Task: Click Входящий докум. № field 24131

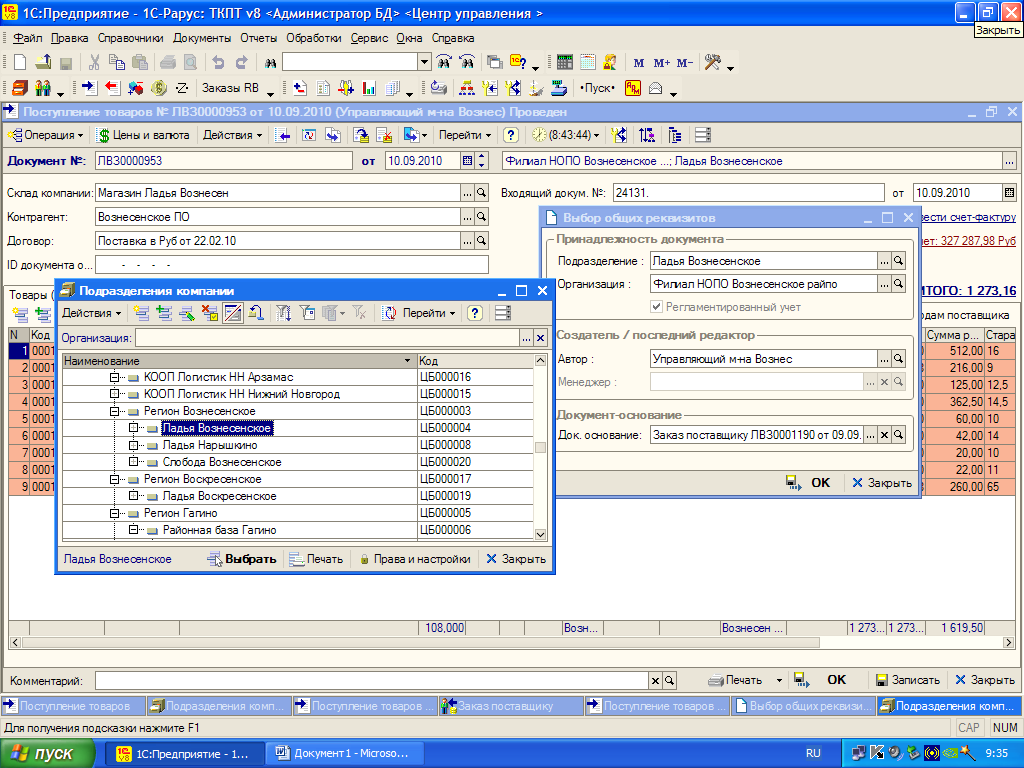Action: point(748,193)
